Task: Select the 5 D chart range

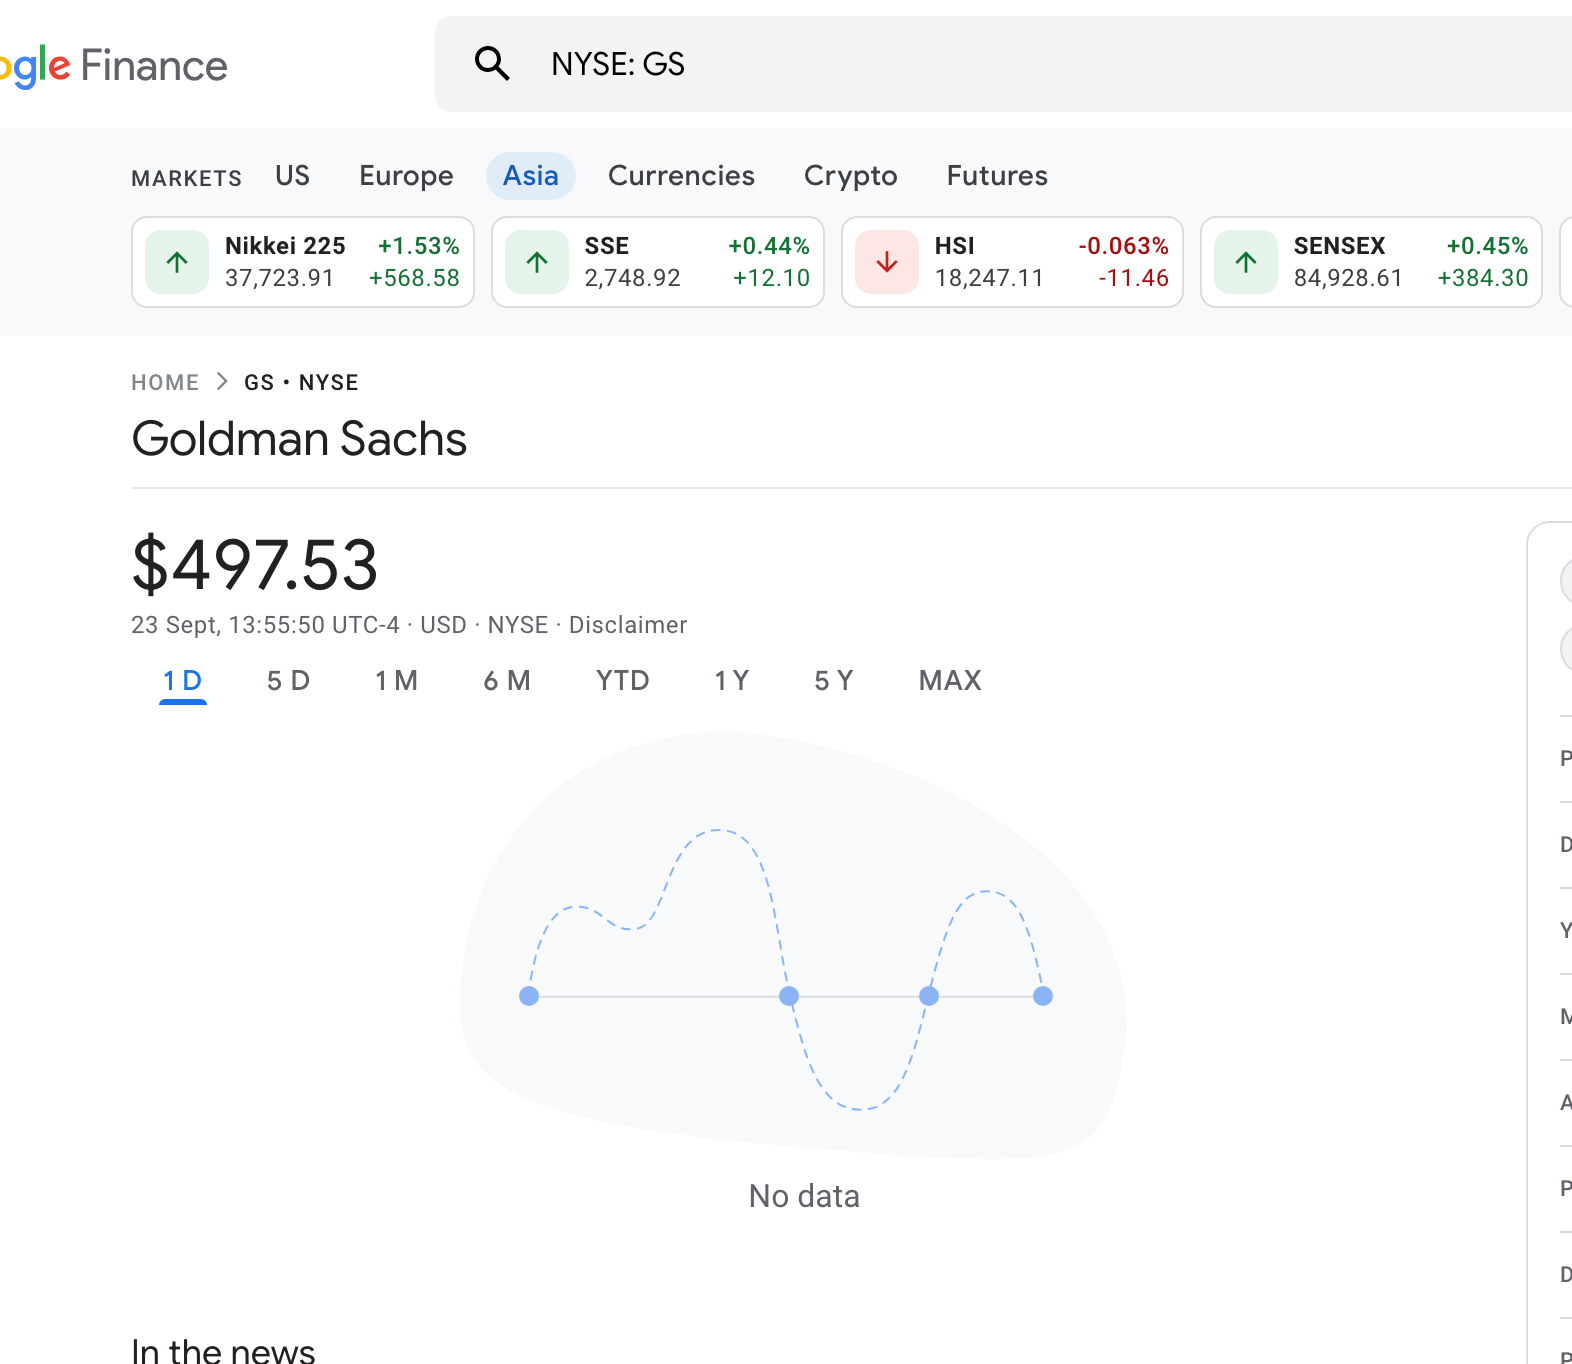Action: tap(288, 681)
